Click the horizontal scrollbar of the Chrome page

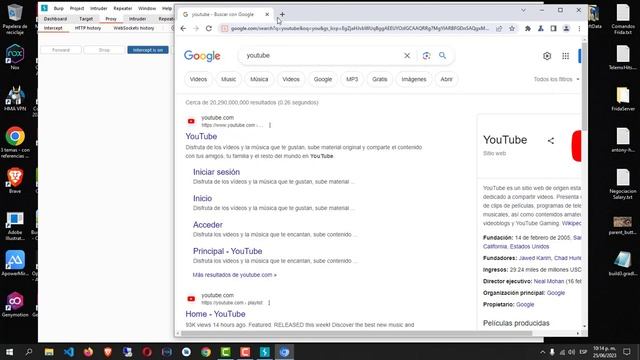coord(357,333)
